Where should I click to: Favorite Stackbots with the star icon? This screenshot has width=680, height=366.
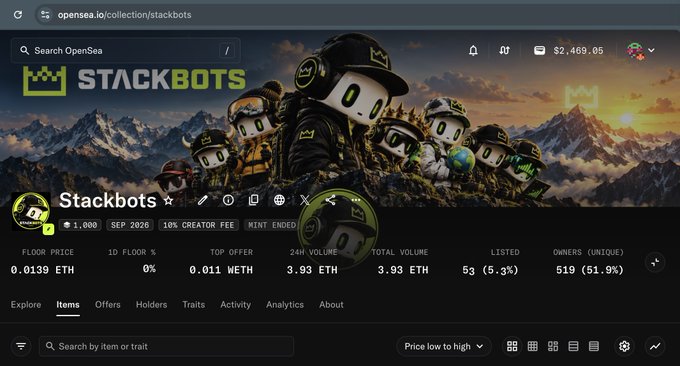coord(168,200)
